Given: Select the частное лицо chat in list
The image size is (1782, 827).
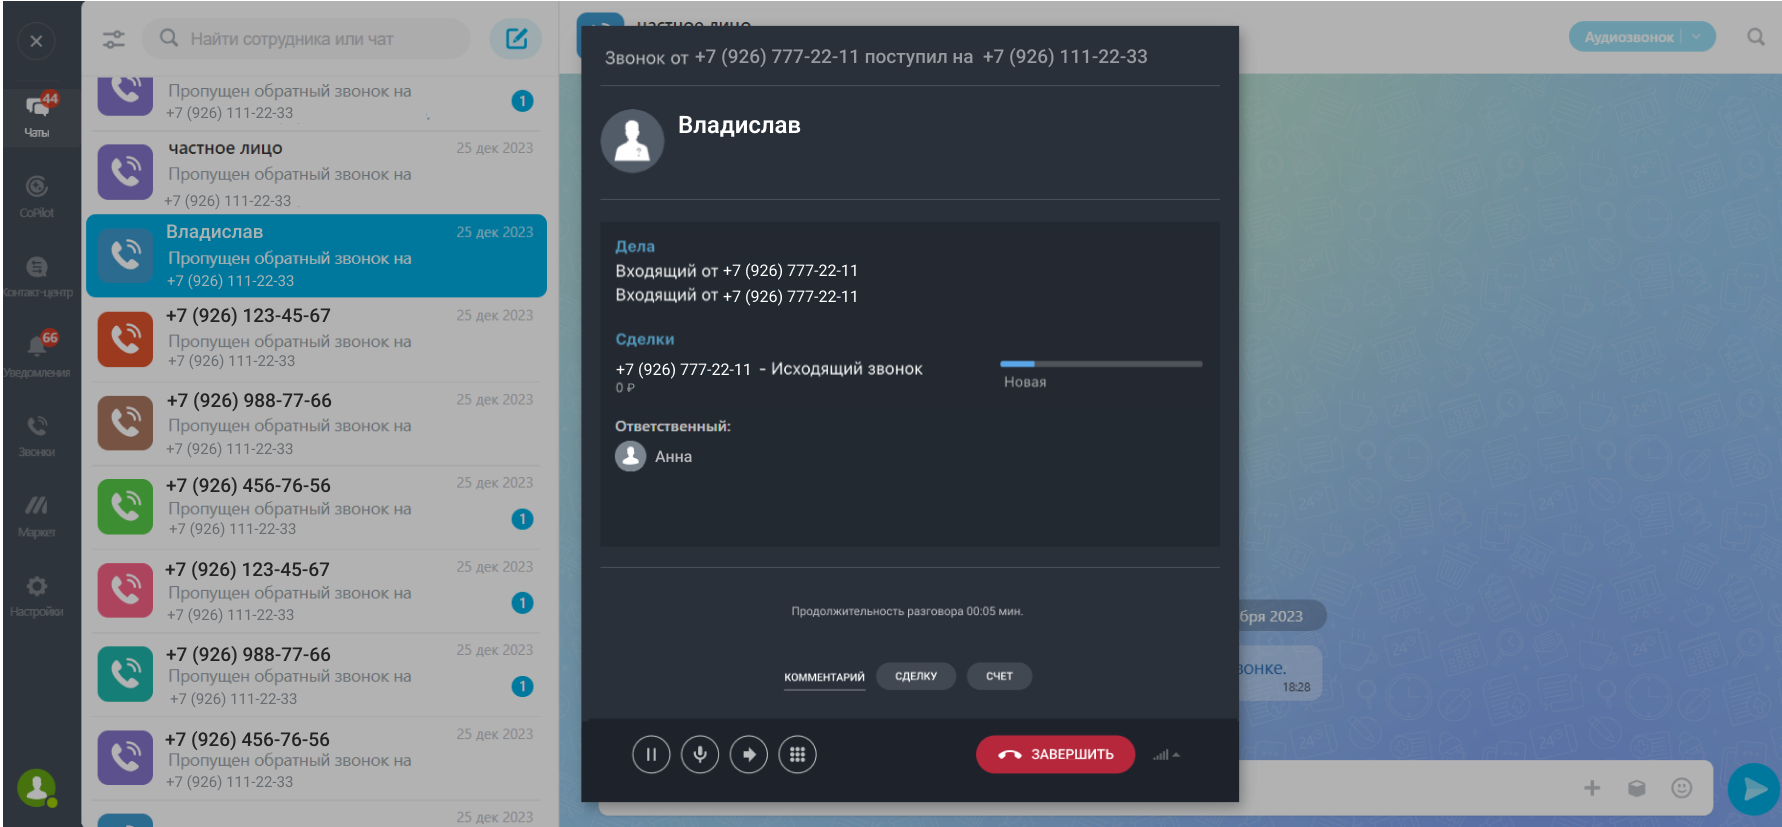Looking at the screenshot, I should coord(316,173).
